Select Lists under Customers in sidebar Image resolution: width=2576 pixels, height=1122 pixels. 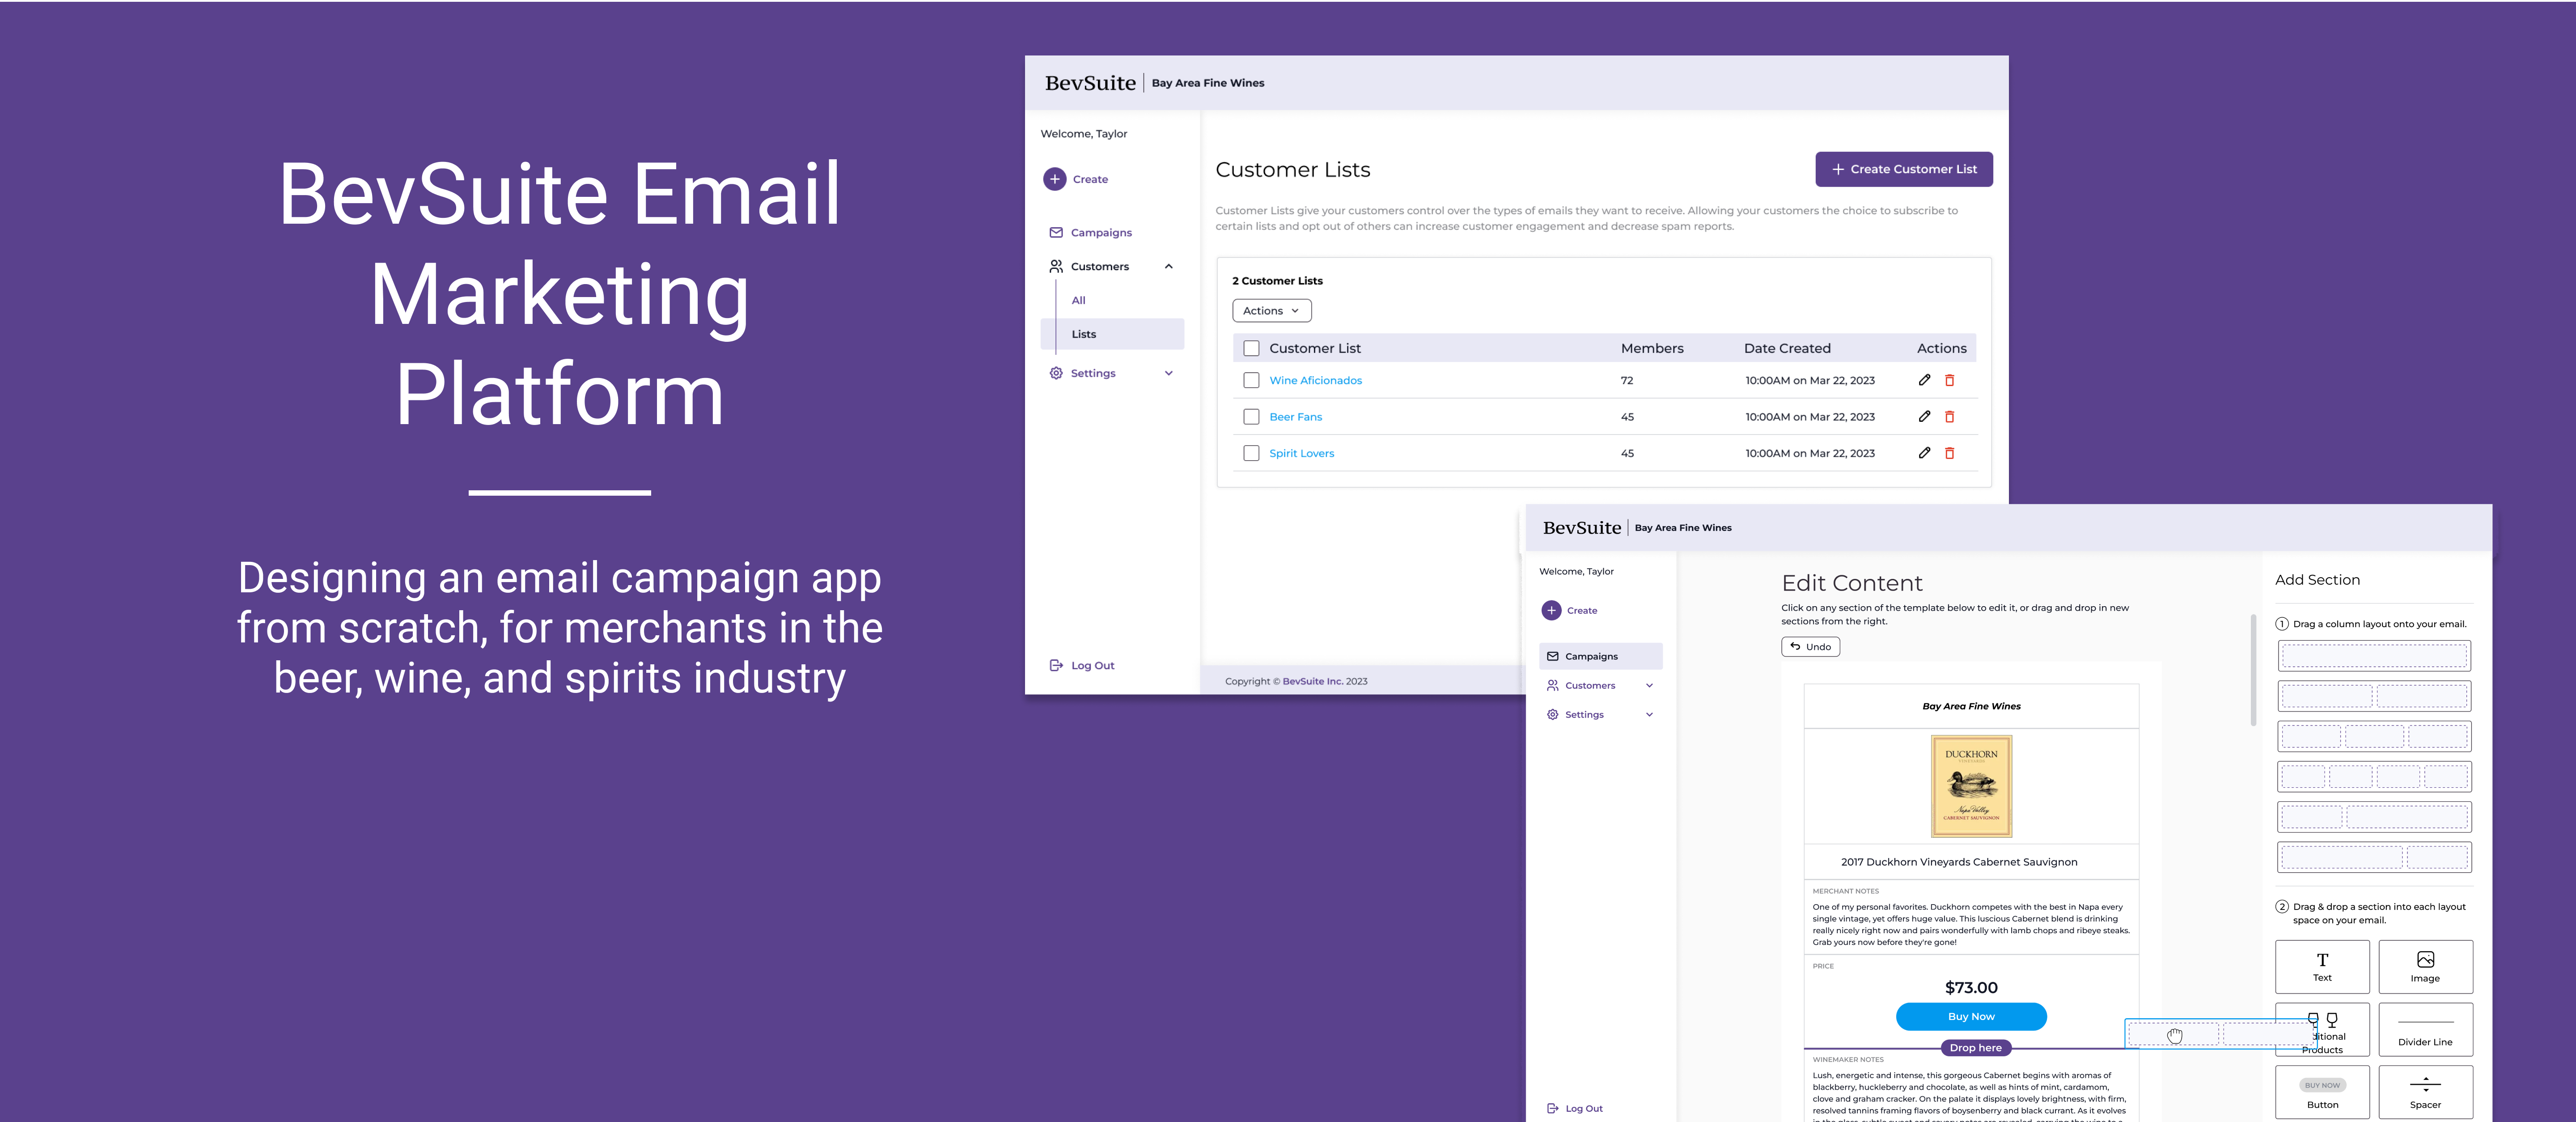click(x=1112, y=334)
